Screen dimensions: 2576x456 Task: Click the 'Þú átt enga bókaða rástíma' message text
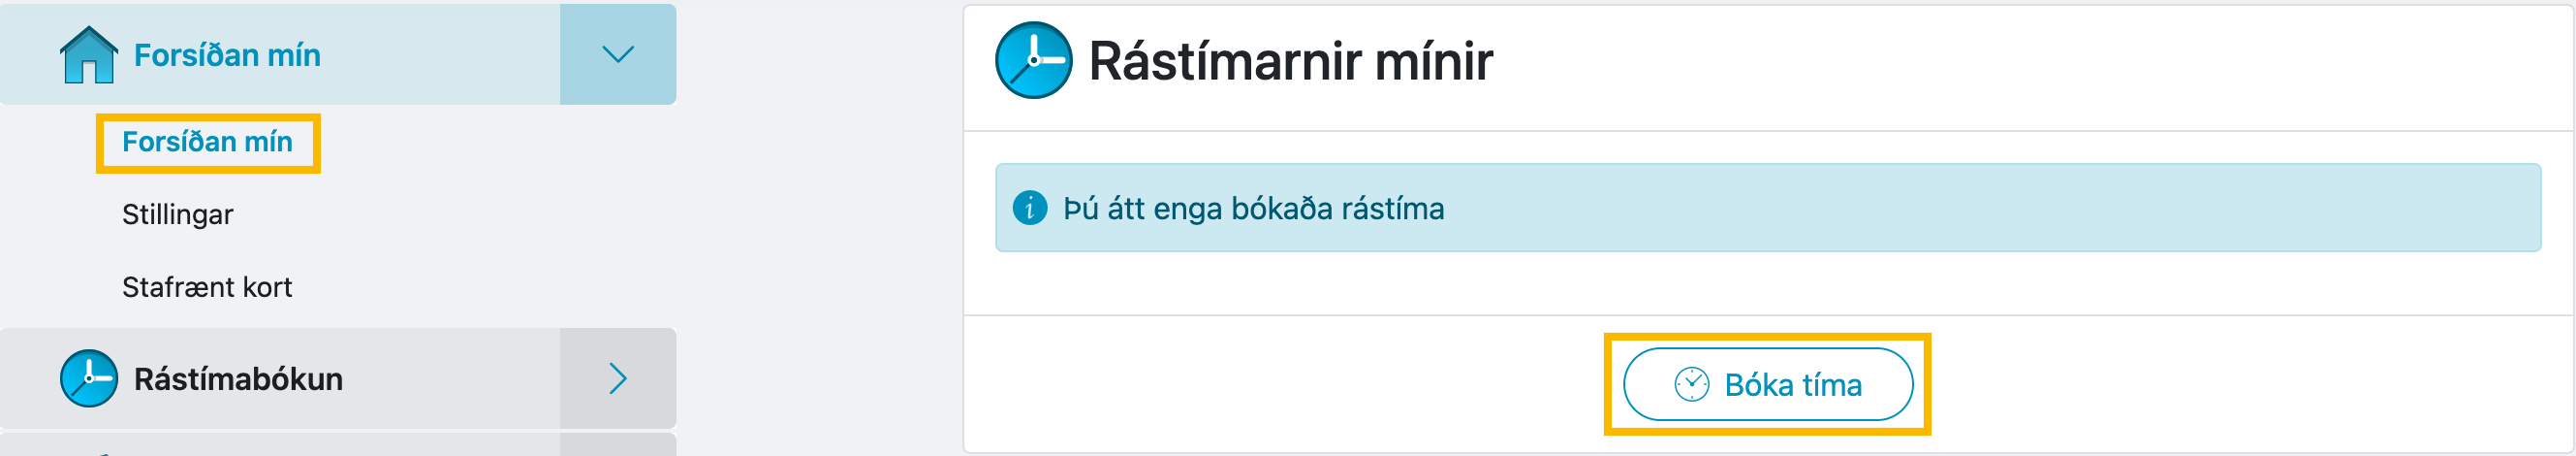coord(1253,208)
